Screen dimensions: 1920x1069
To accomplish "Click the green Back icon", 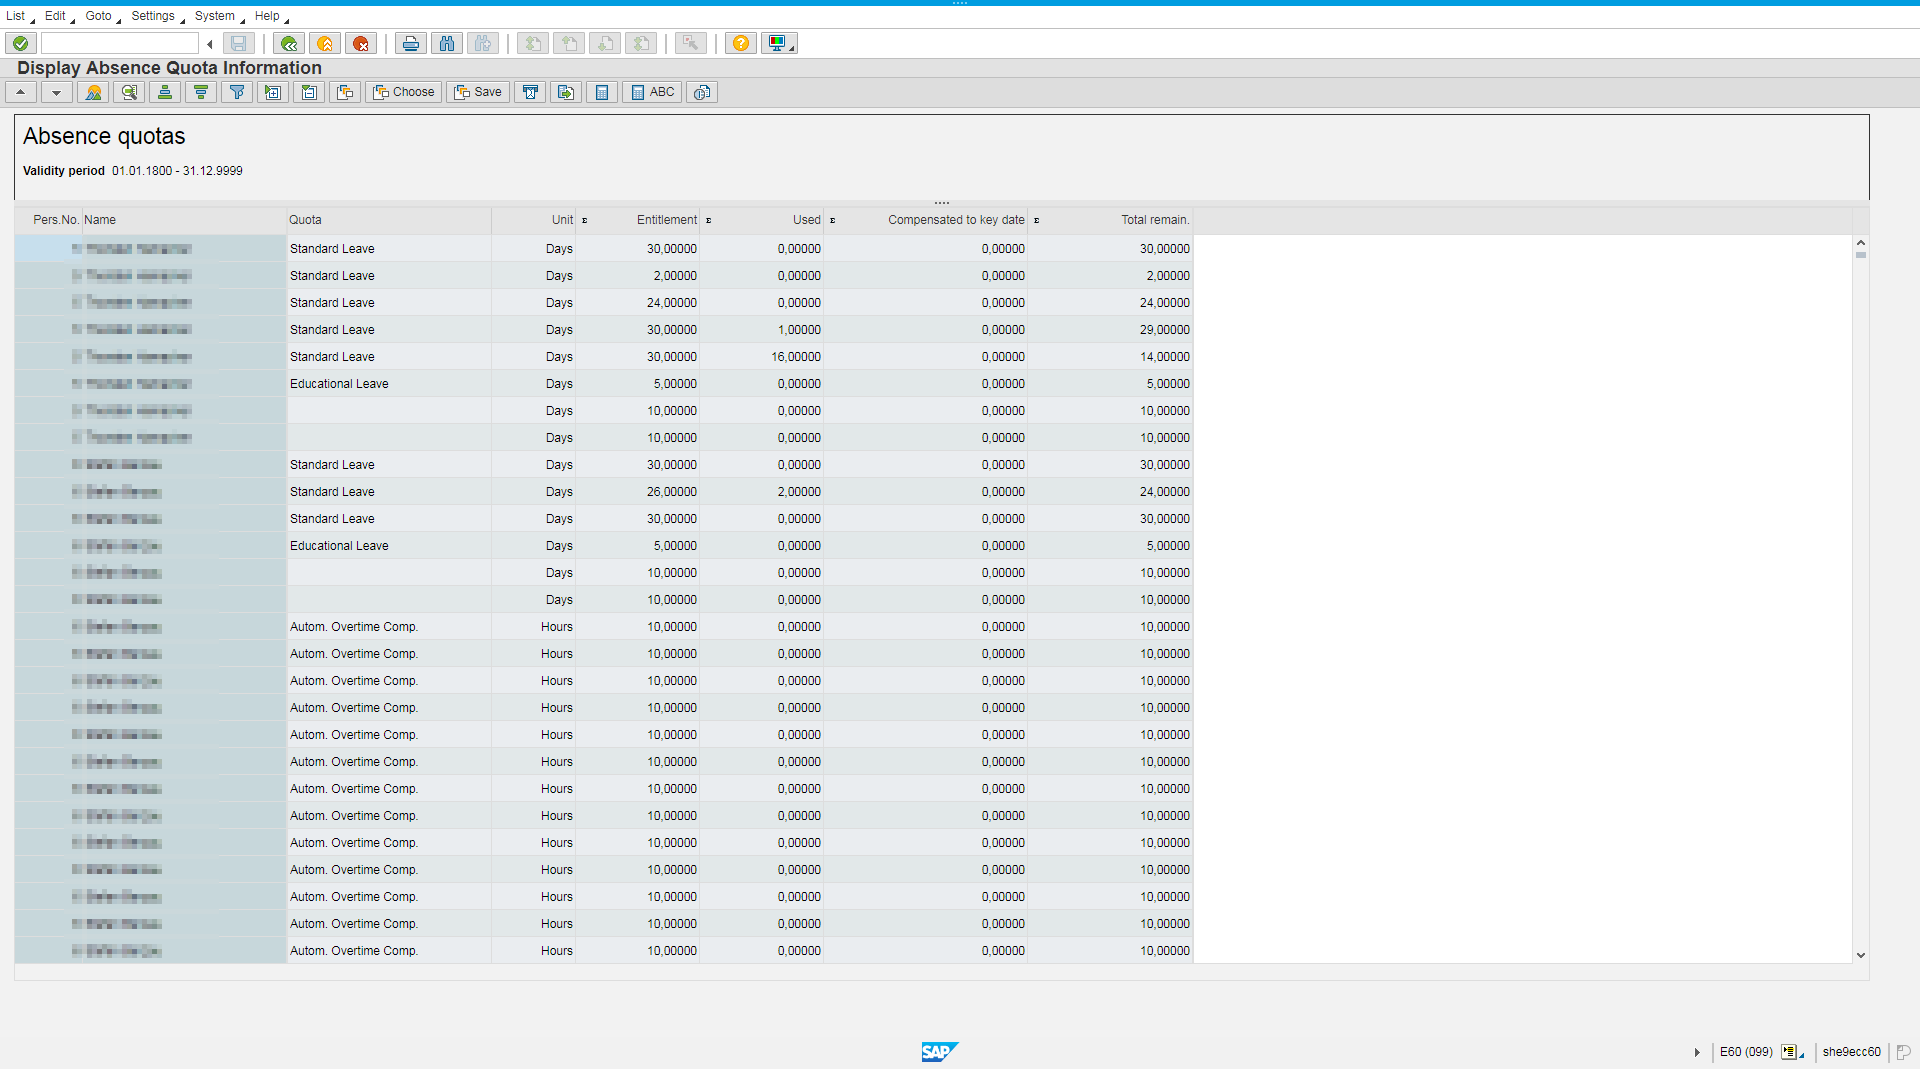I will [x=289, y=43].
